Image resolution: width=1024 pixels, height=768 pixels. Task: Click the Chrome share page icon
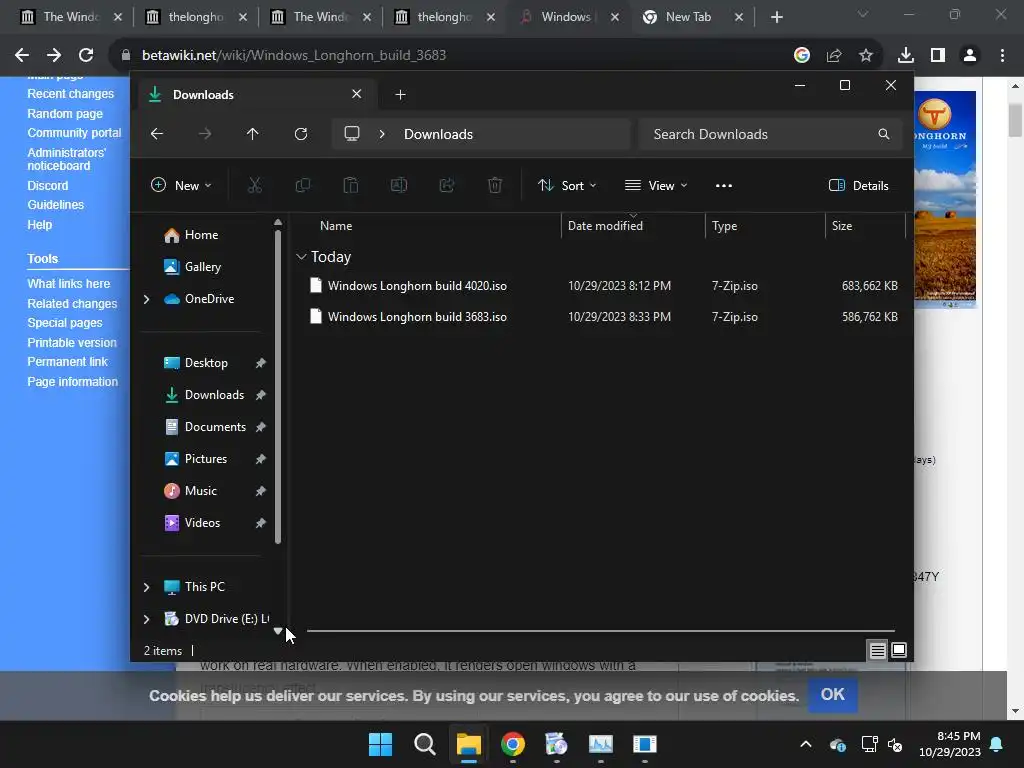click(x=834, y=56)
